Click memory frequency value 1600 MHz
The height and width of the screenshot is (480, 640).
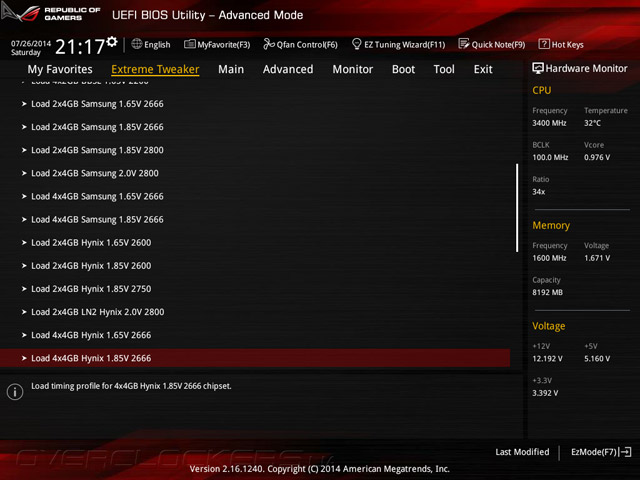pyautogui.click(x=549, y=258)
